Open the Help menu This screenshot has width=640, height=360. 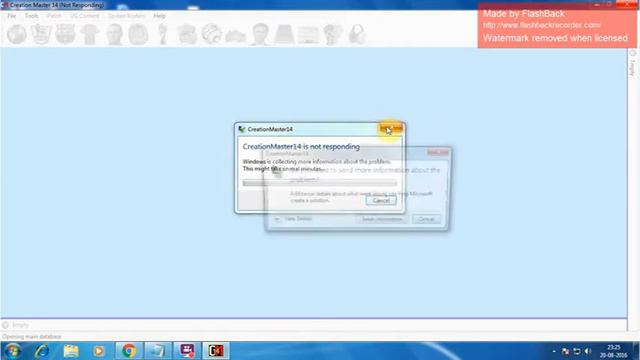point(160,16)
